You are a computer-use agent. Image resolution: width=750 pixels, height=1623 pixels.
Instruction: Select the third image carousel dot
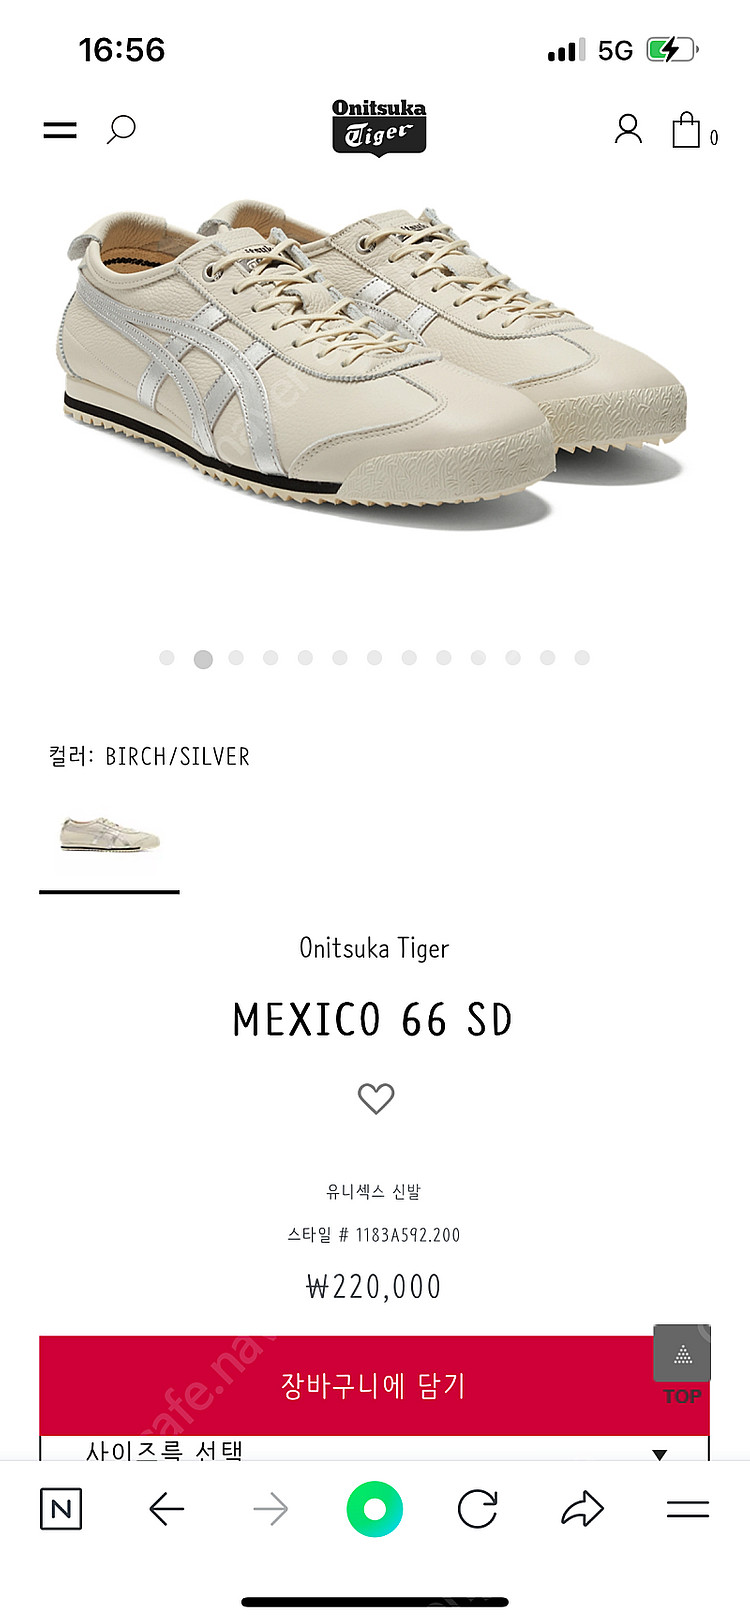click(x=236, y=658)
